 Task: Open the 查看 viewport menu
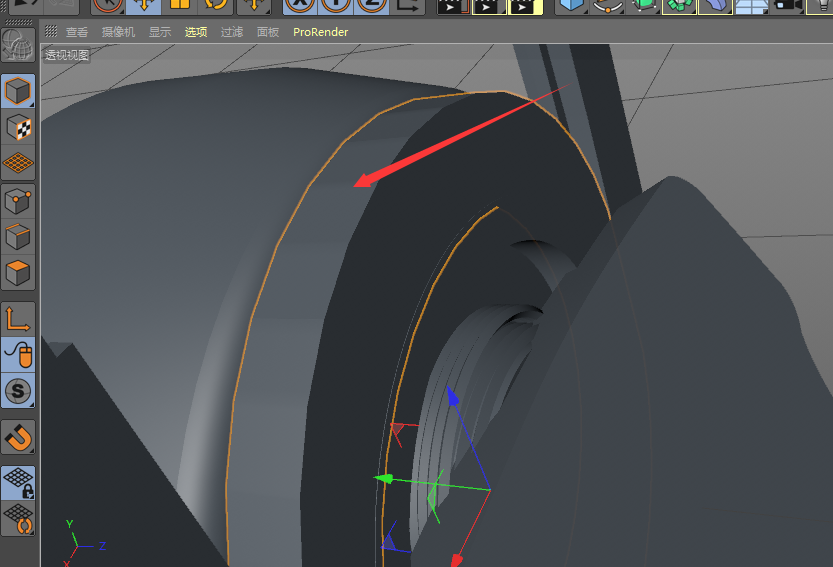pos(76,32)
